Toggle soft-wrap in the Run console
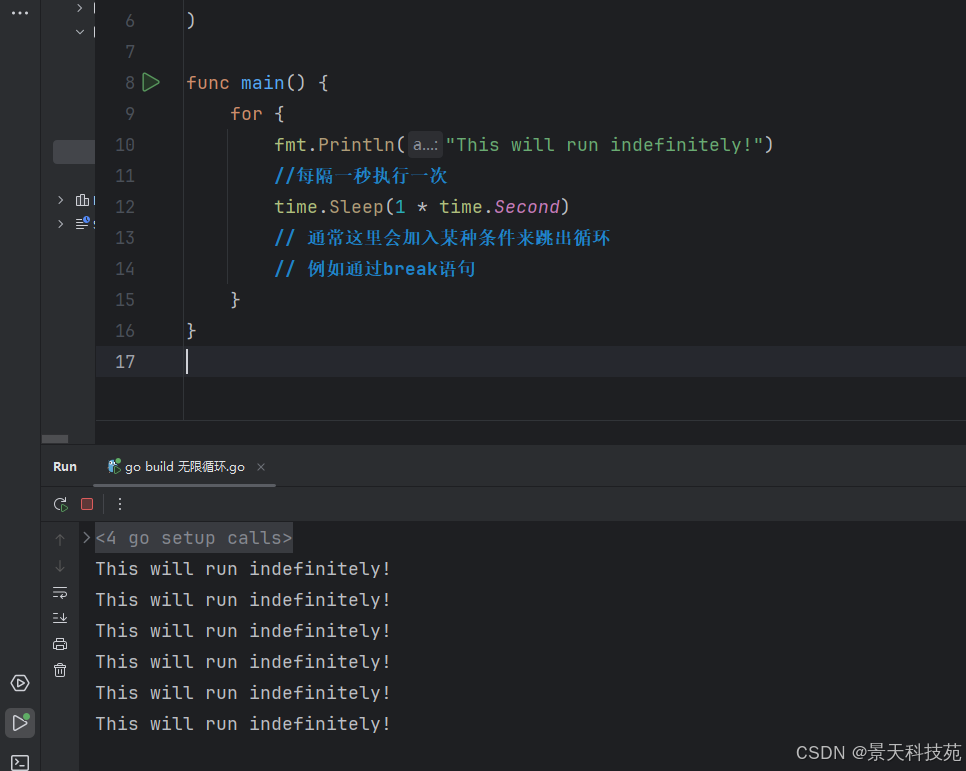966x771 pixels. pyautogui.click(x=60, y=592)
